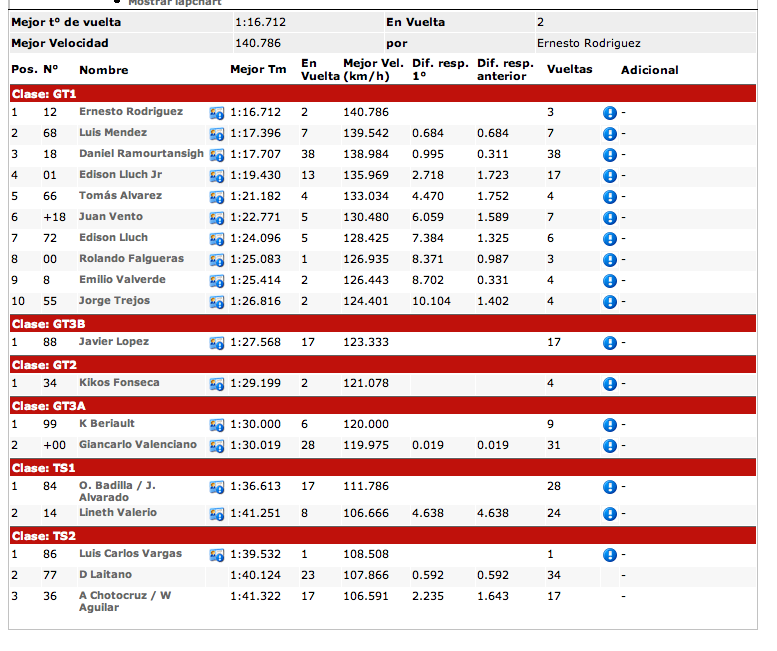Screen dimensions: 777x651
Task: Open lap icon for Lineth Valerio
Action: tap(216, 514)
